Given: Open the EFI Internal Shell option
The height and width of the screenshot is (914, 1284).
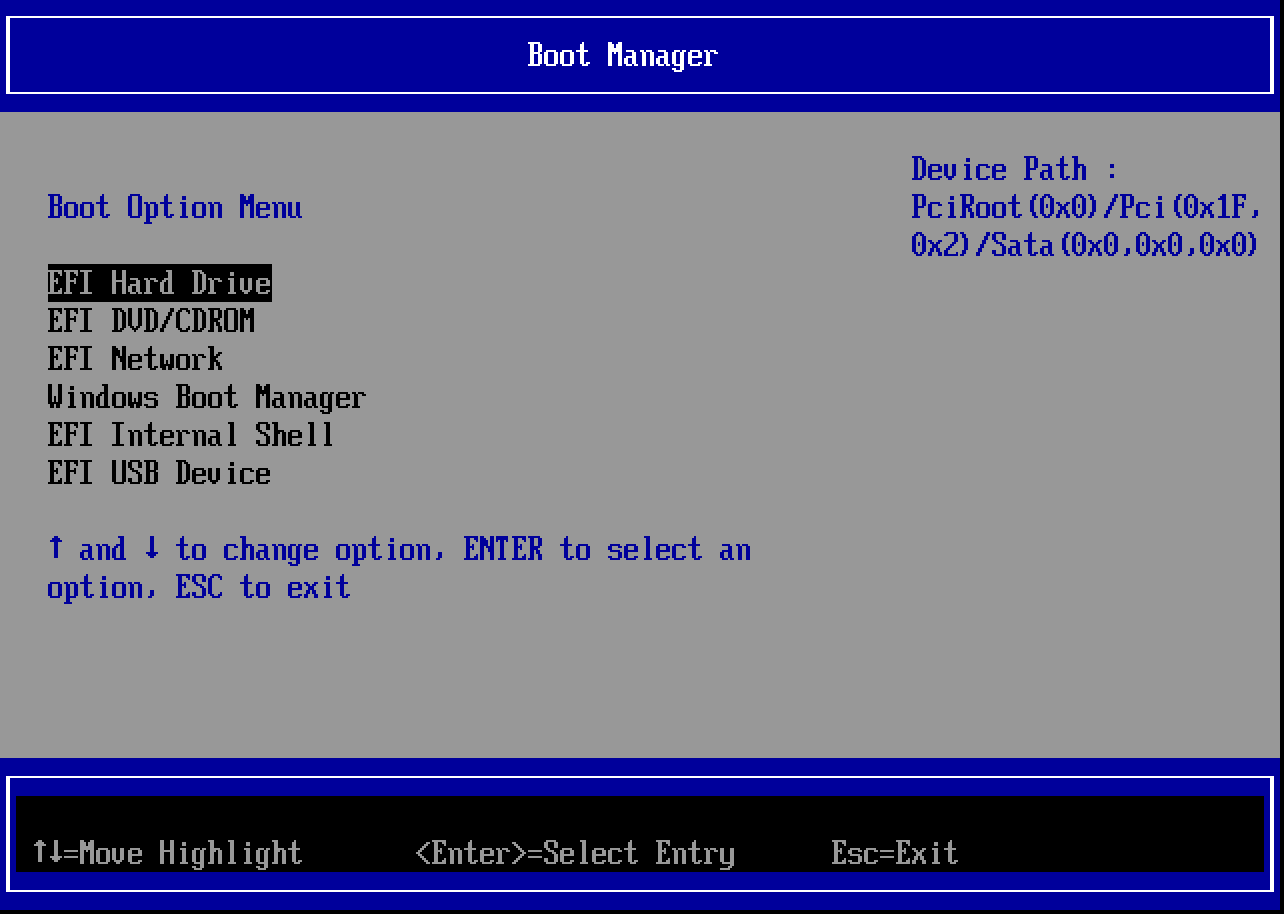Looking at the screenshot, I should [190, 435].
